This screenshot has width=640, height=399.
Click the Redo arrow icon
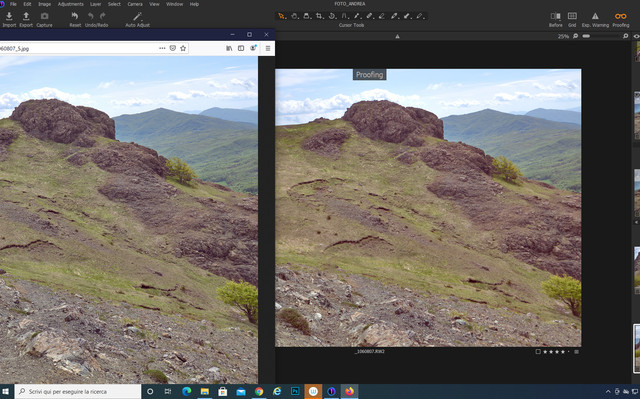point(103,16)
